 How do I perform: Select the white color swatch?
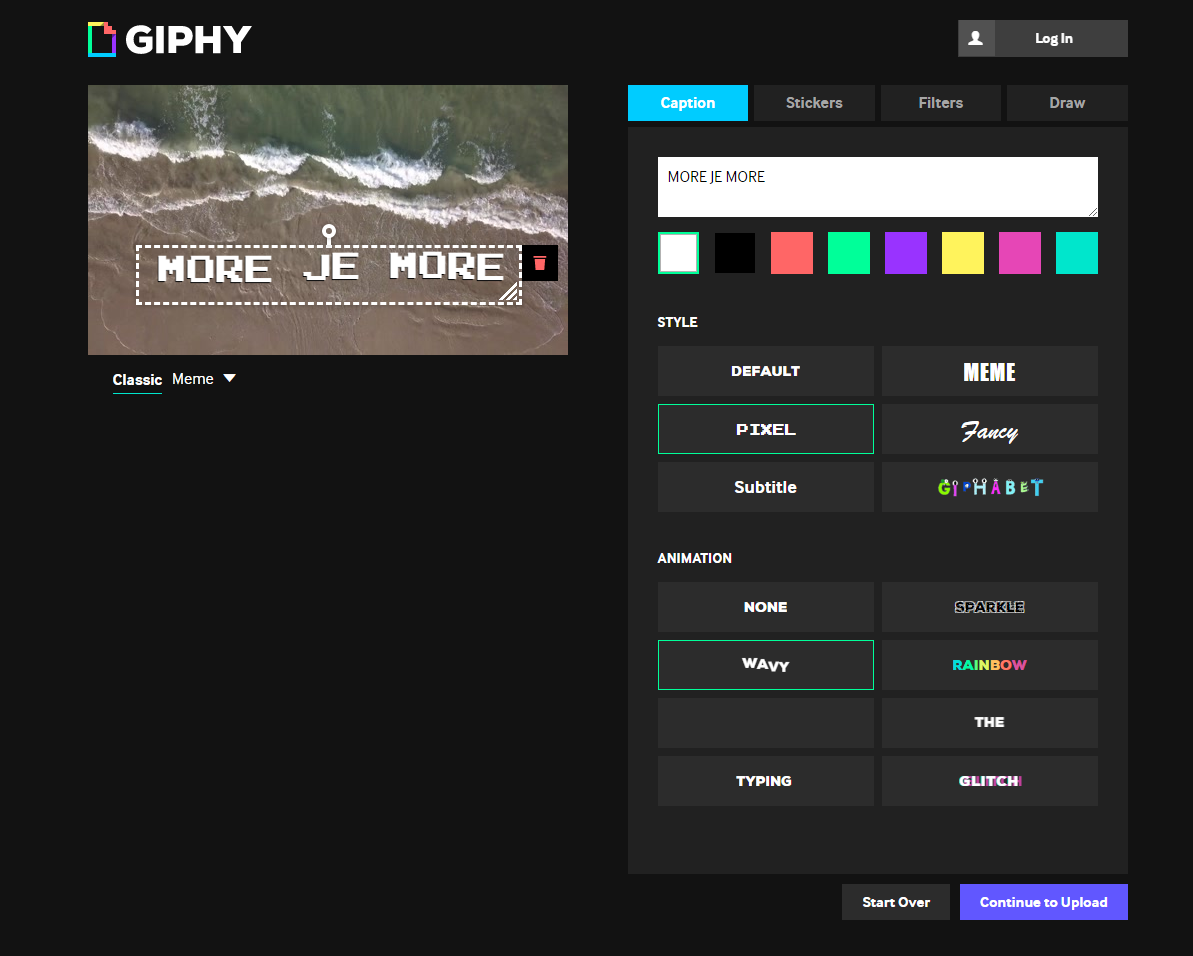[678, 253]
